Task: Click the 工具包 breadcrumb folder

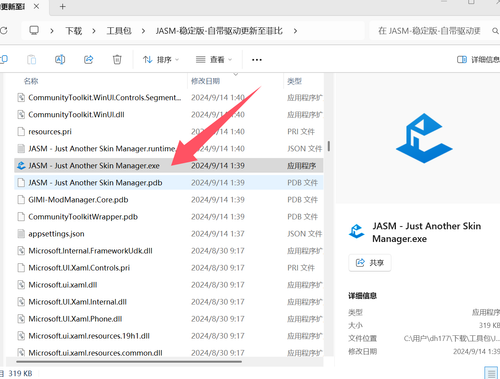Action: [119, 31]
